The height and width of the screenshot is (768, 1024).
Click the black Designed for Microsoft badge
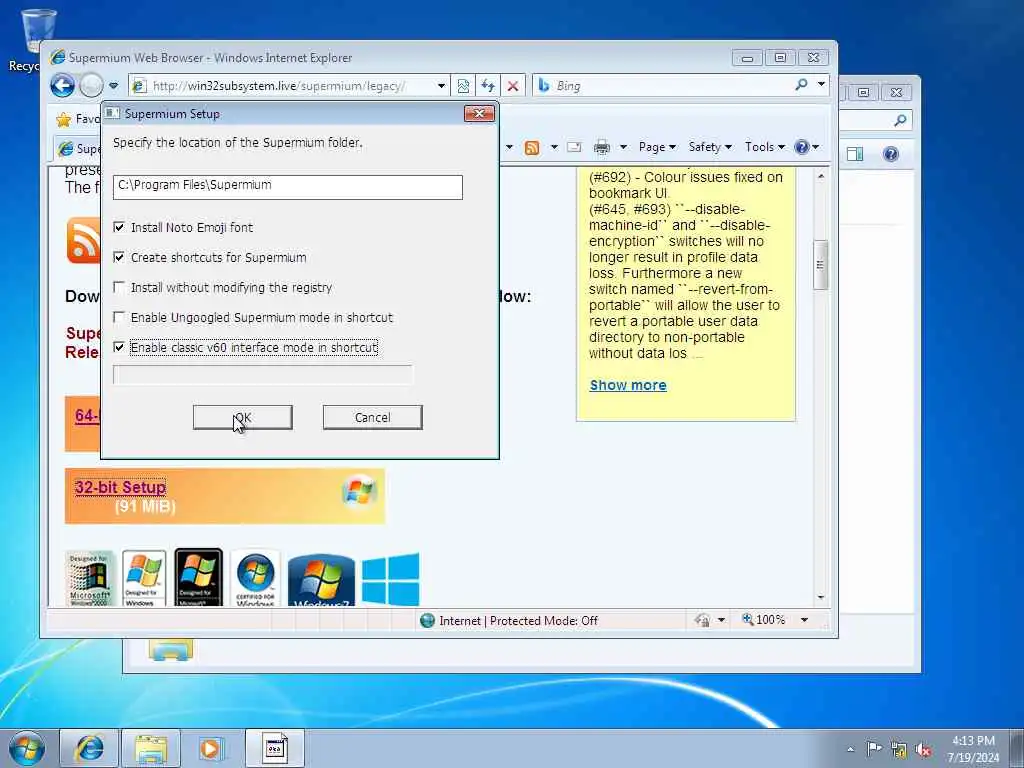point(199,579)
